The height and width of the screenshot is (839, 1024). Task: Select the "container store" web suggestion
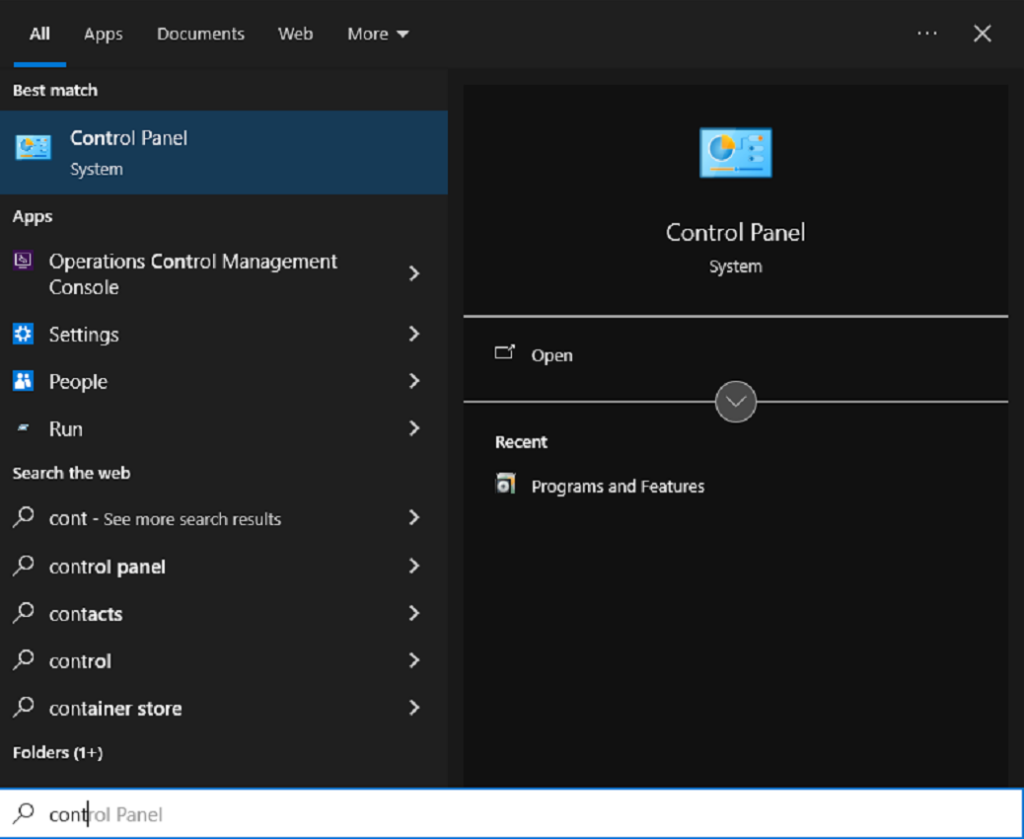[115, 709]
